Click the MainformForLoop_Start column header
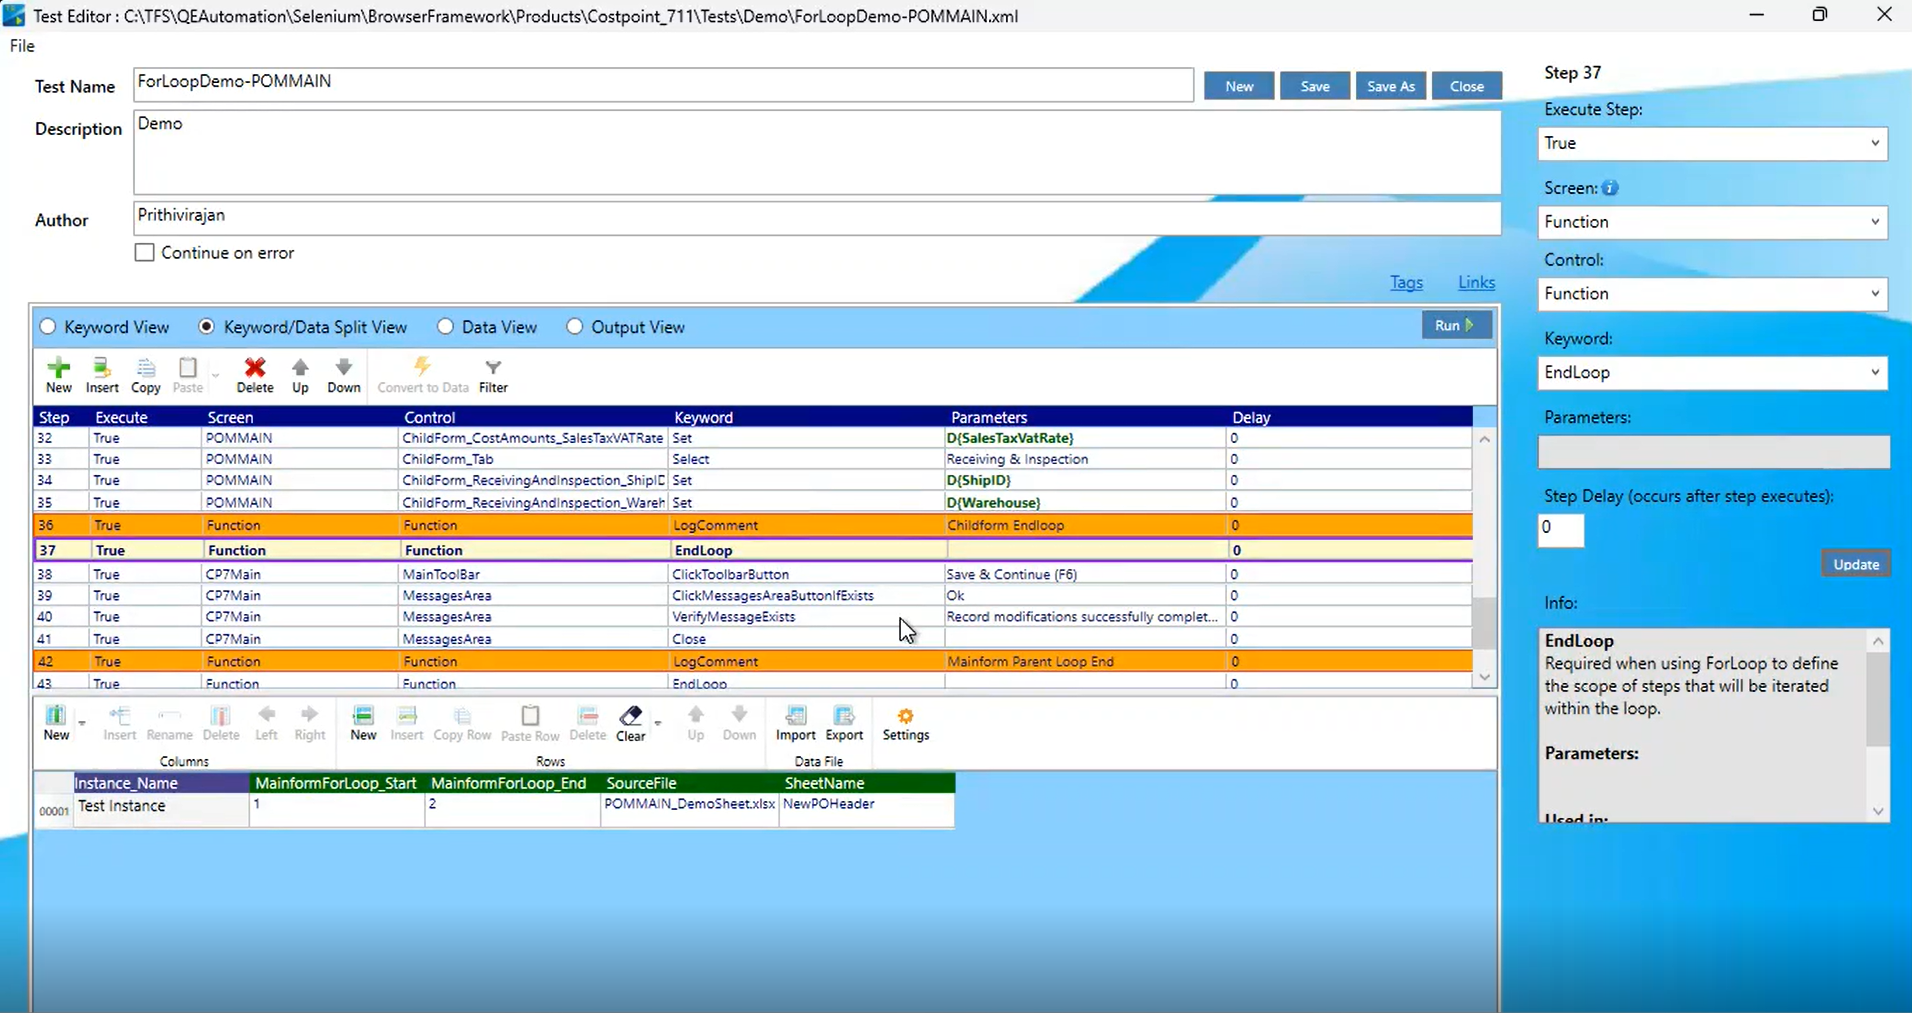 337,783
